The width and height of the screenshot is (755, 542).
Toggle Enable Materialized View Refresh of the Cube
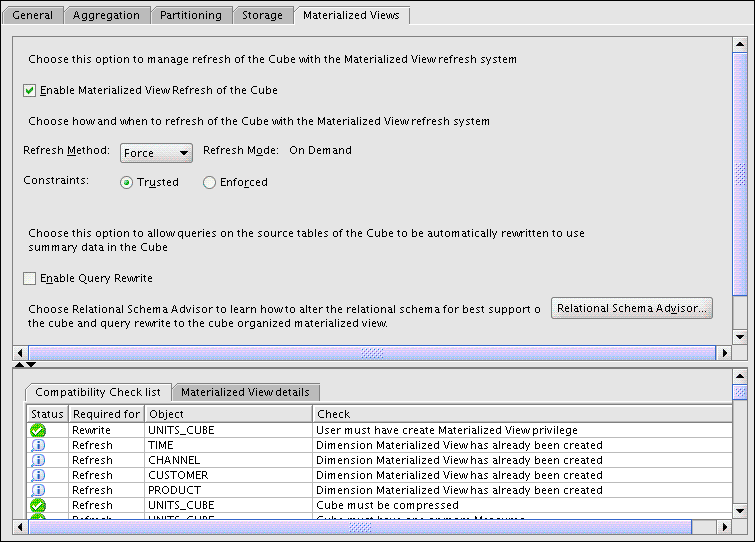click(x=29, y=90)
